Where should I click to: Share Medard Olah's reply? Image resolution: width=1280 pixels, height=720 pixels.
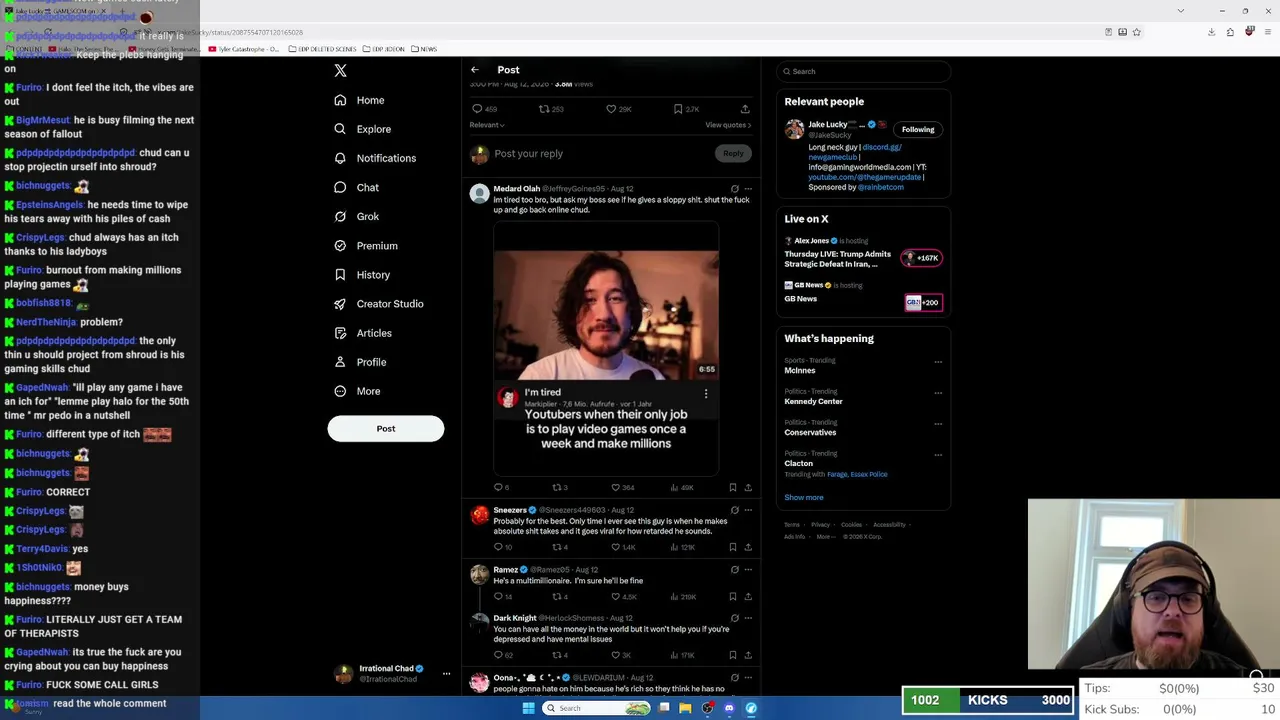coord(748,487)
